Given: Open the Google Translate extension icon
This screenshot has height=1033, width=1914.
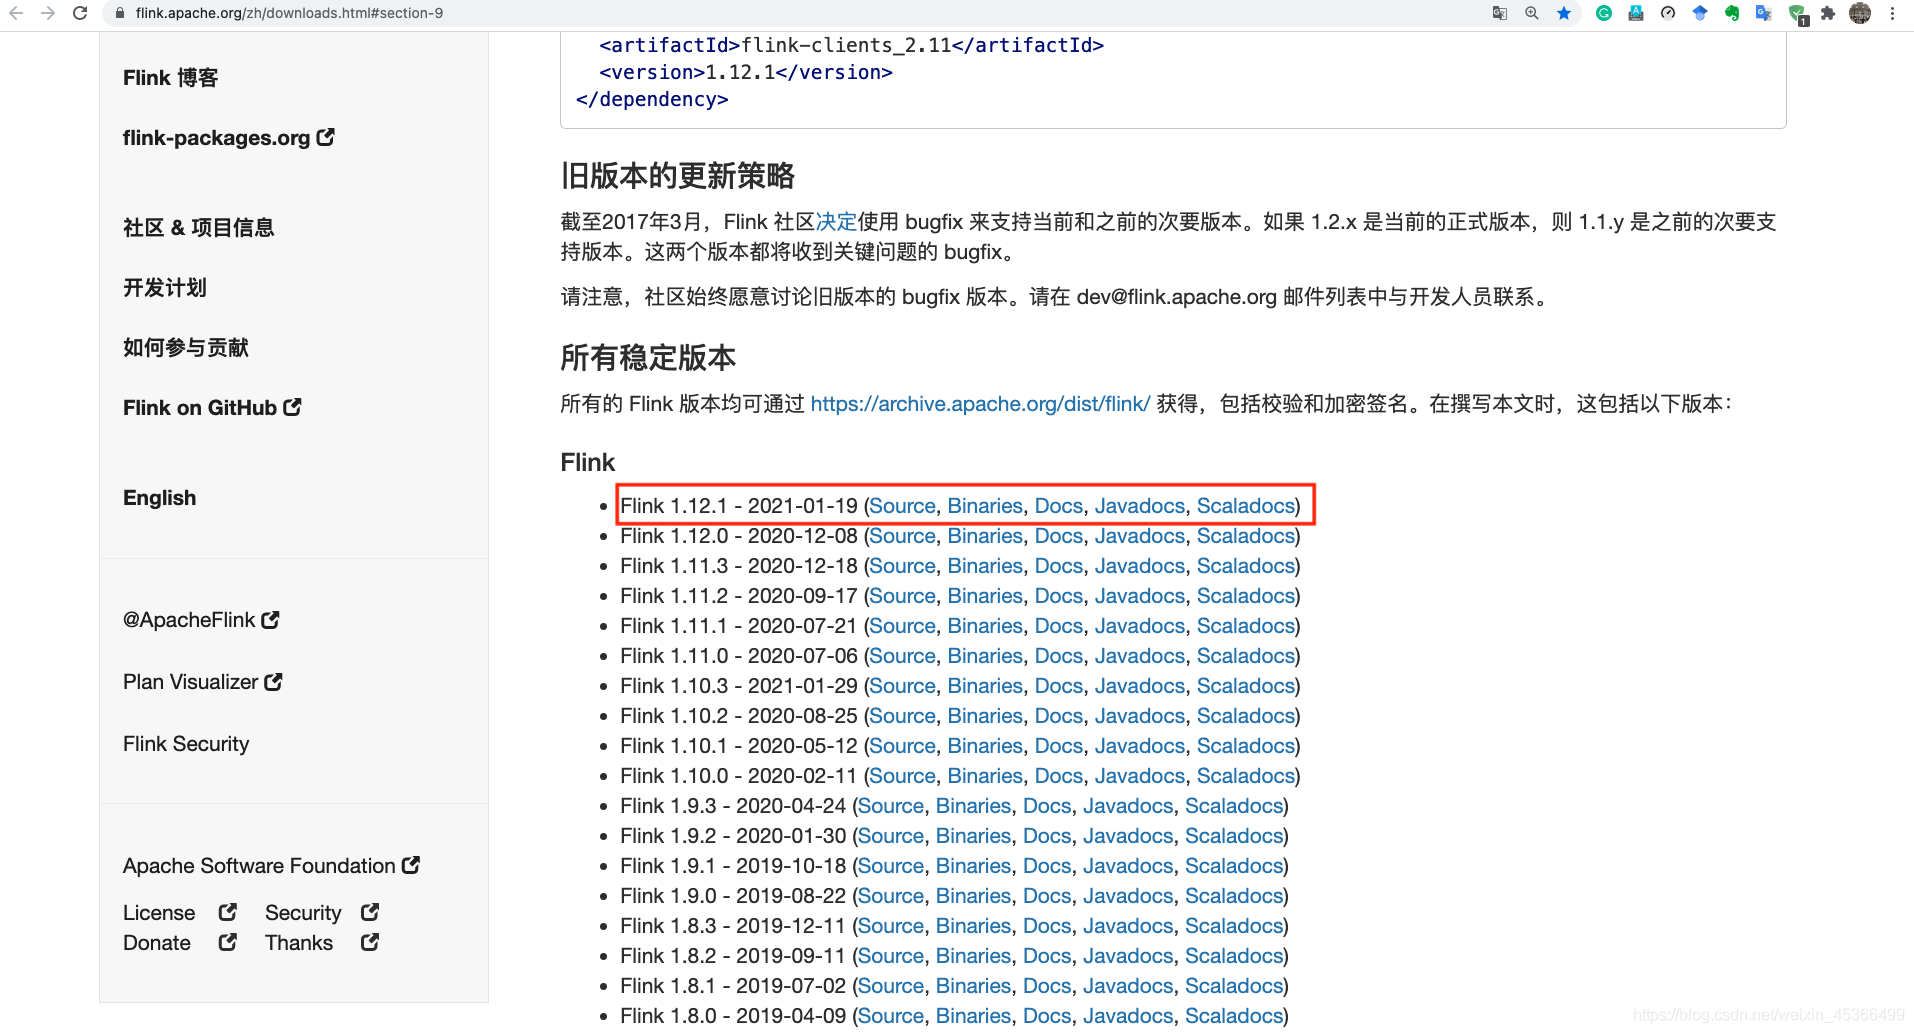Looking at the screenshot, I should coord(1764,13).
